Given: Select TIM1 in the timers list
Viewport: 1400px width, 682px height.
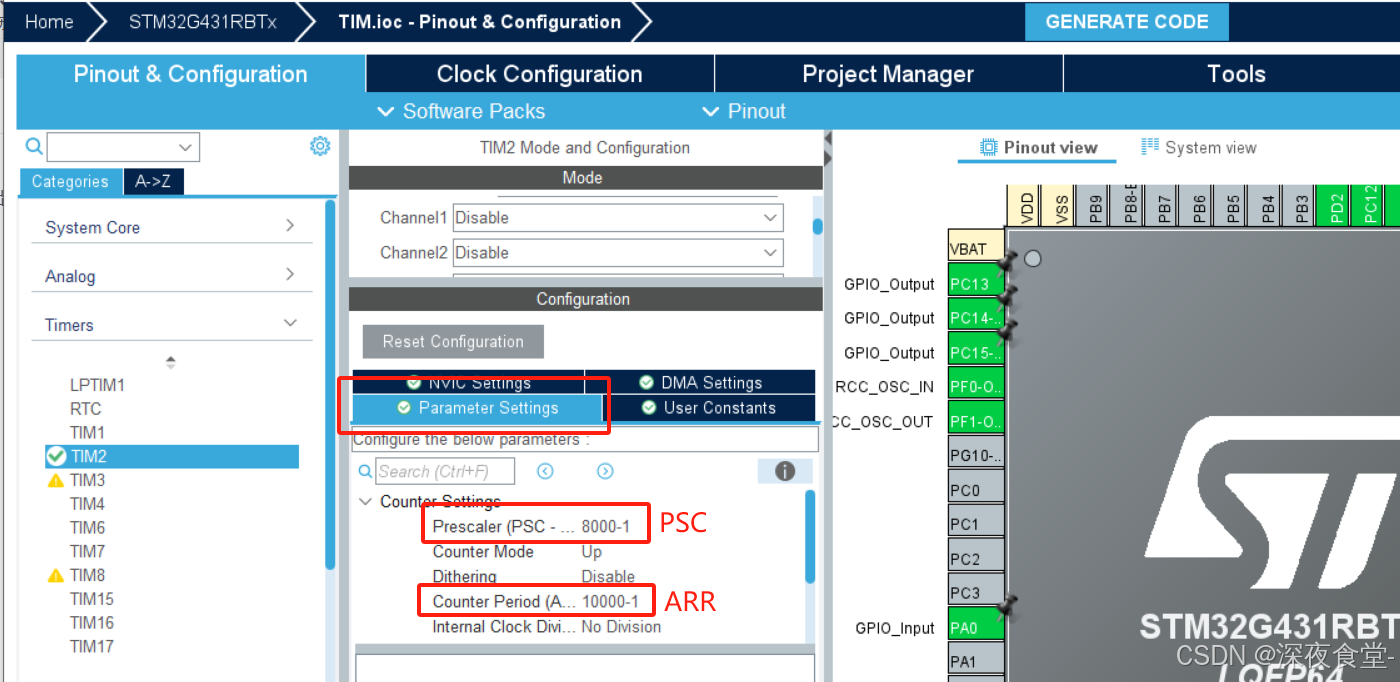Looking at the screenshot, I should 87,432.
